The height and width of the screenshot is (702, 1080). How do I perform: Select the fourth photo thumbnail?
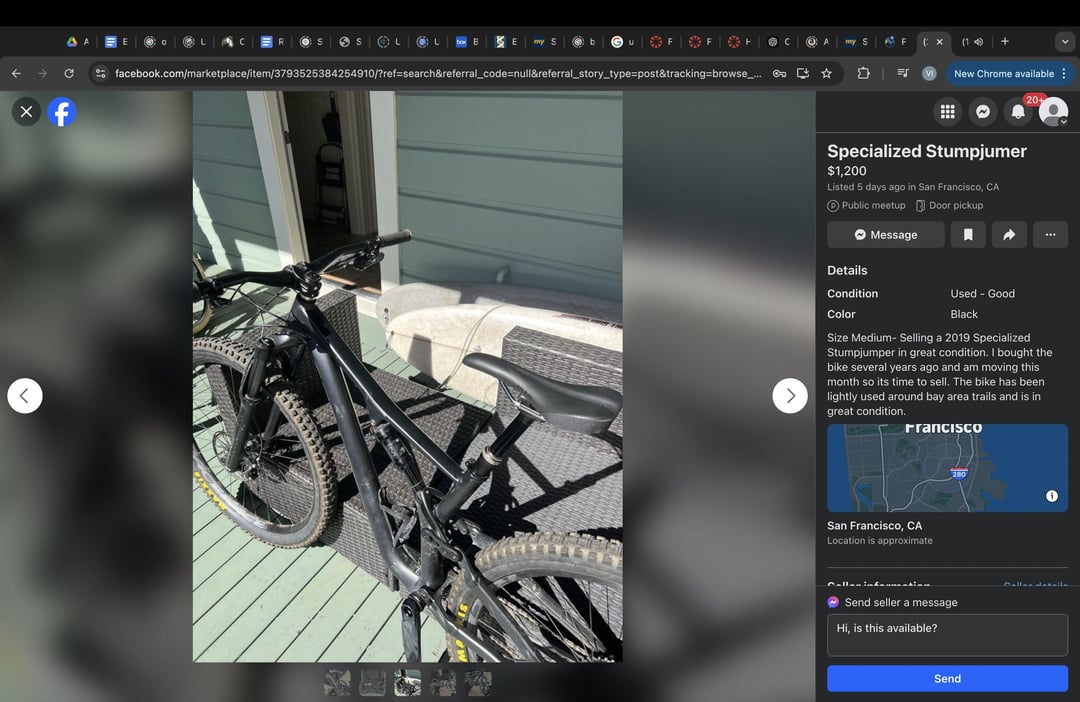click(443, 683)
